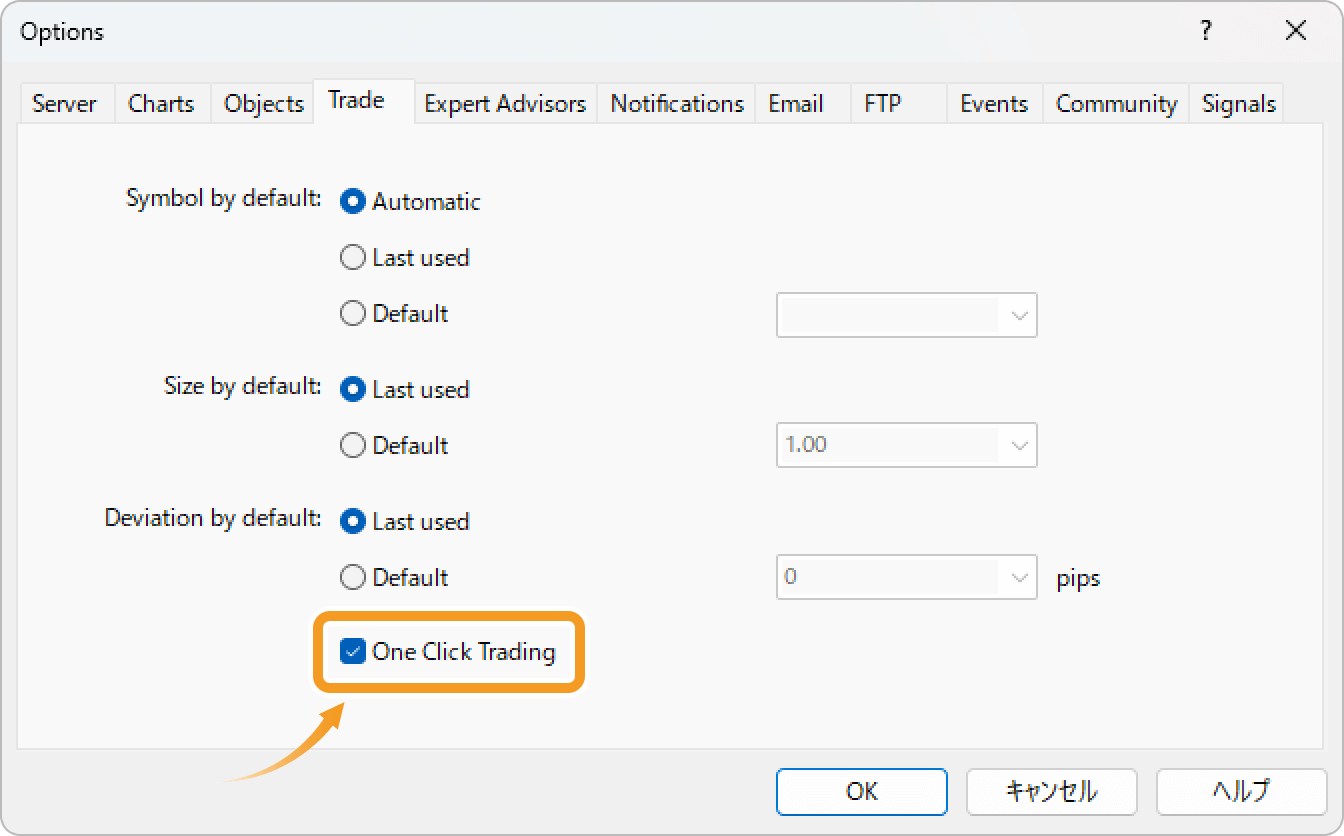Click the キャンセル button
Screen dimensions: 1344x836
(x=1051, y=791)
